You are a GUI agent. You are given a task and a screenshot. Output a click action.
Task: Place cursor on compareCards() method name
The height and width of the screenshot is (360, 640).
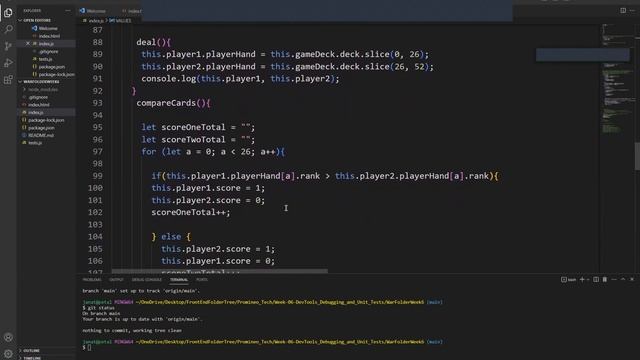166,103
